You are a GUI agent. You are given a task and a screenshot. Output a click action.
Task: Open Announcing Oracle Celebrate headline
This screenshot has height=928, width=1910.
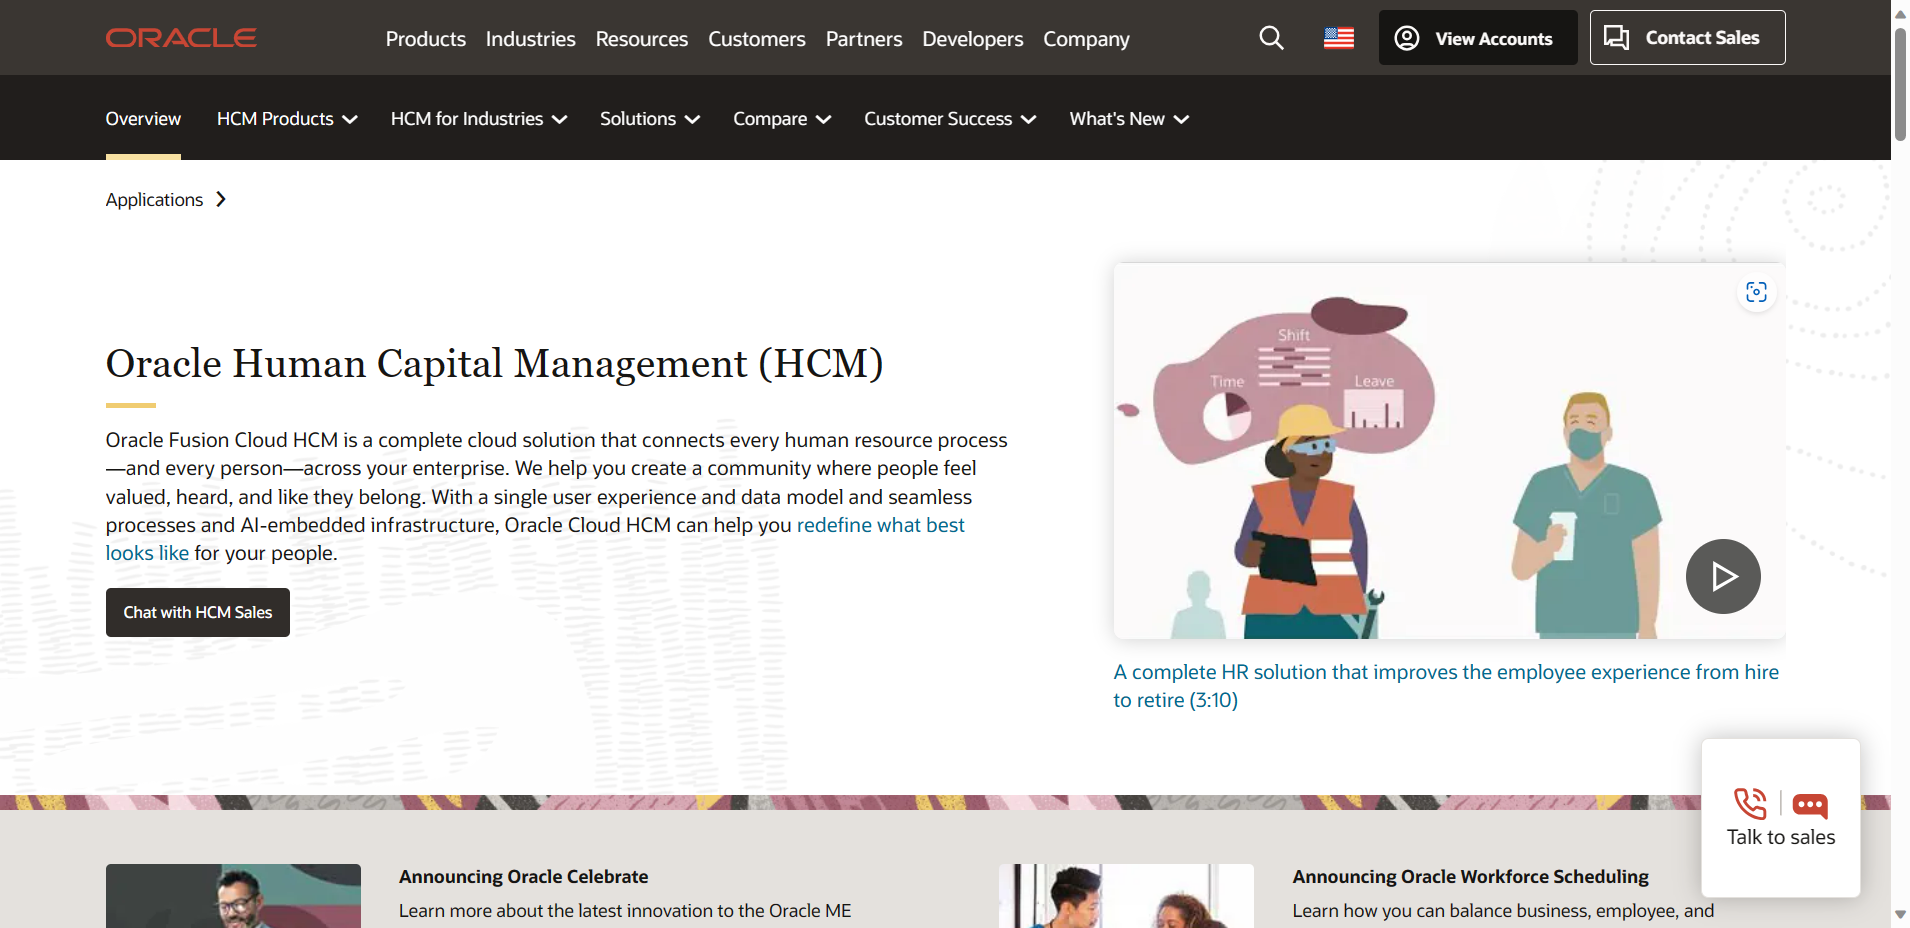point(523,877)
